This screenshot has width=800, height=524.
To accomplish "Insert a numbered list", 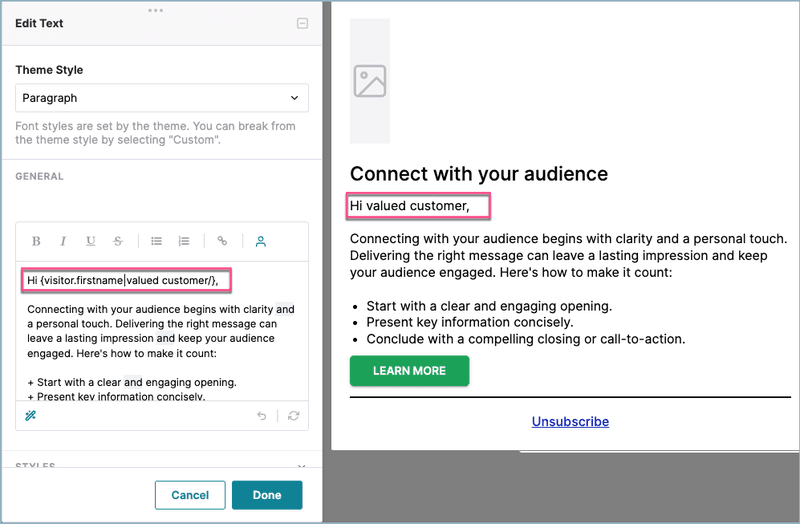I will pyautogui.click(x=184, y=241).
